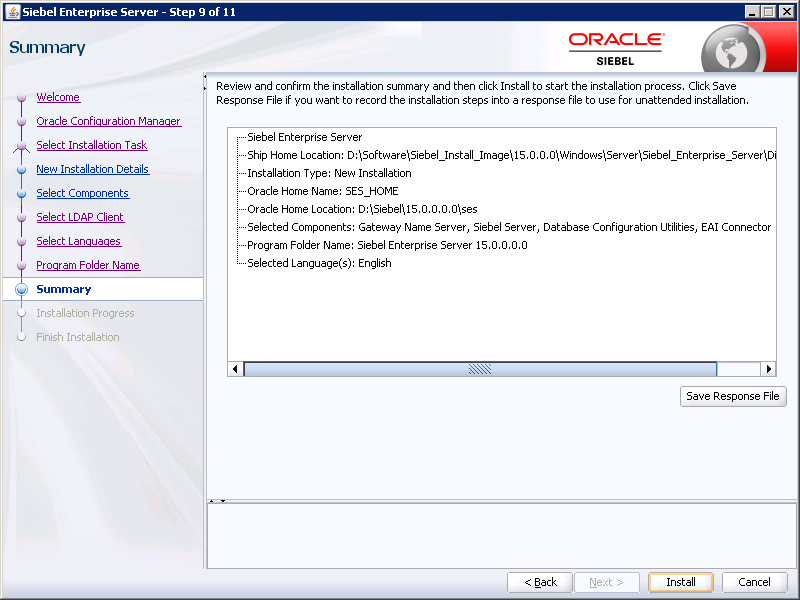800x600 pixels.
Task: Click the marker beside Select Installation Task
Action: (21, 146)
